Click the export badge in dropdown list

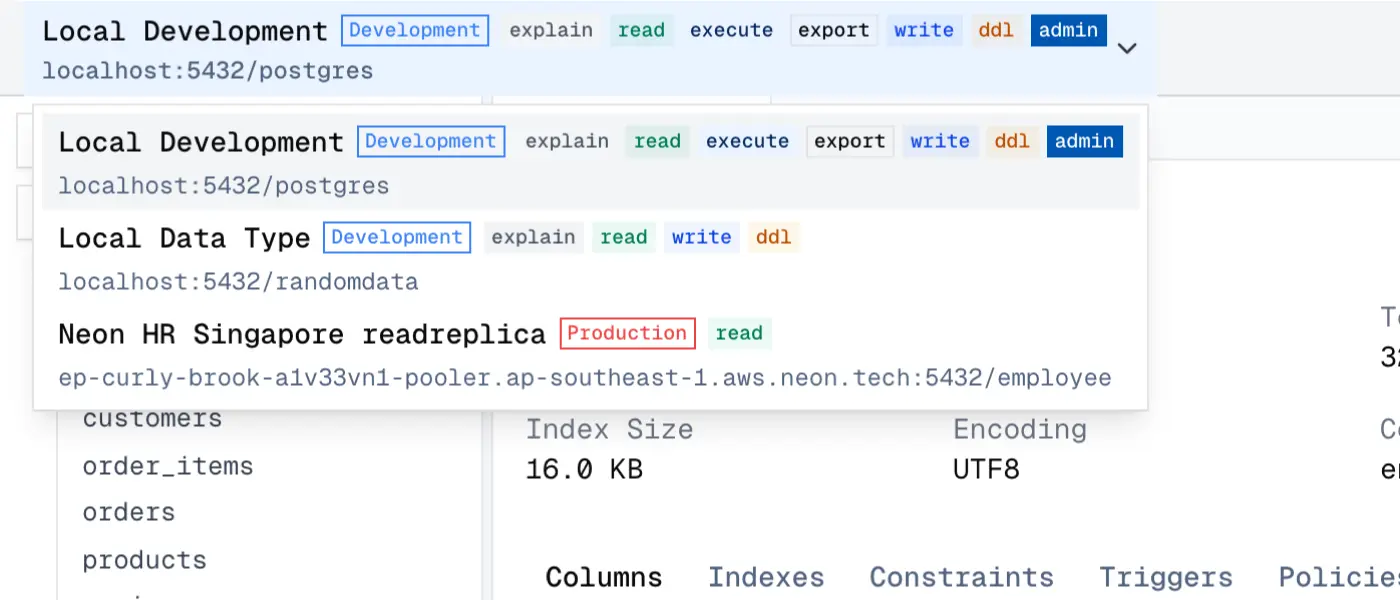pyautogui.click(x=849, y=142)
